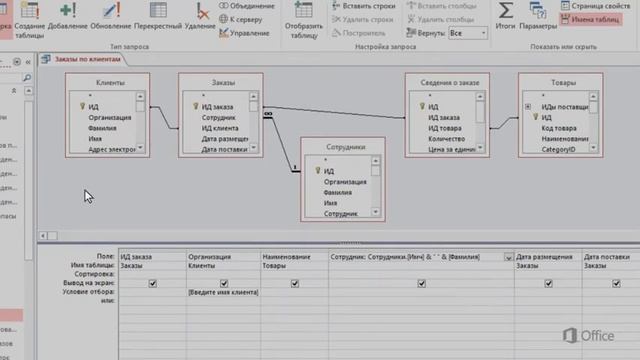640x360 pixels.
Task: Open the Сотрудник field dropdown arrow
Action: 508,257
